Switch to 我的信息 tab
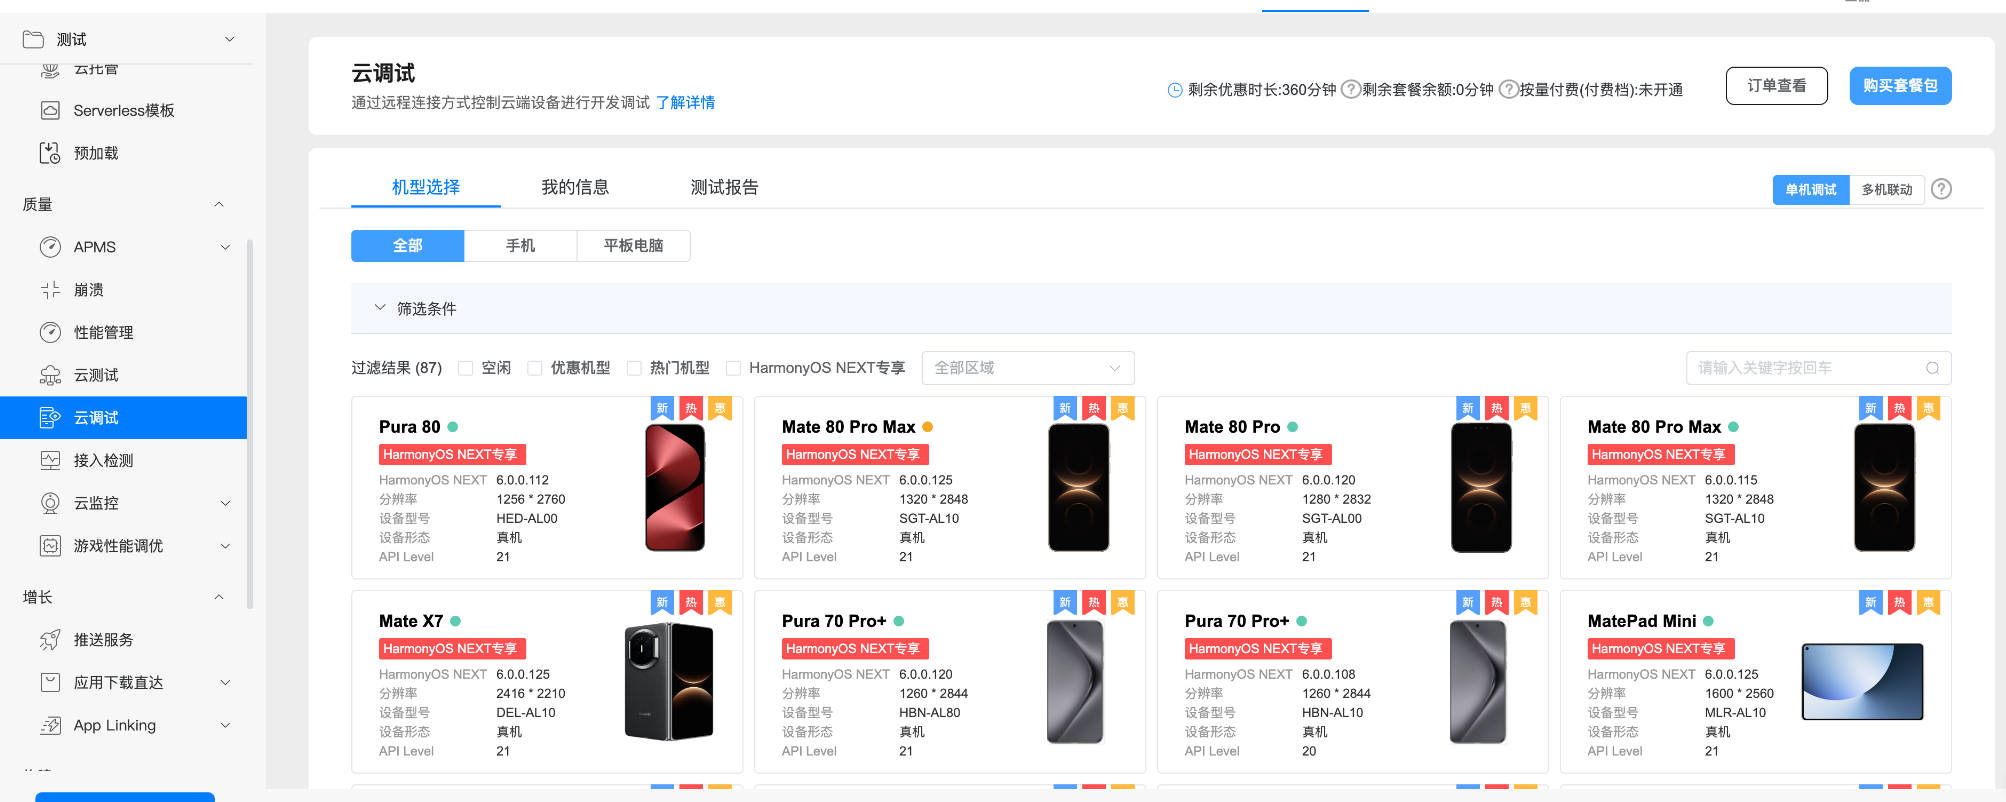 click(x=575, y=187)
